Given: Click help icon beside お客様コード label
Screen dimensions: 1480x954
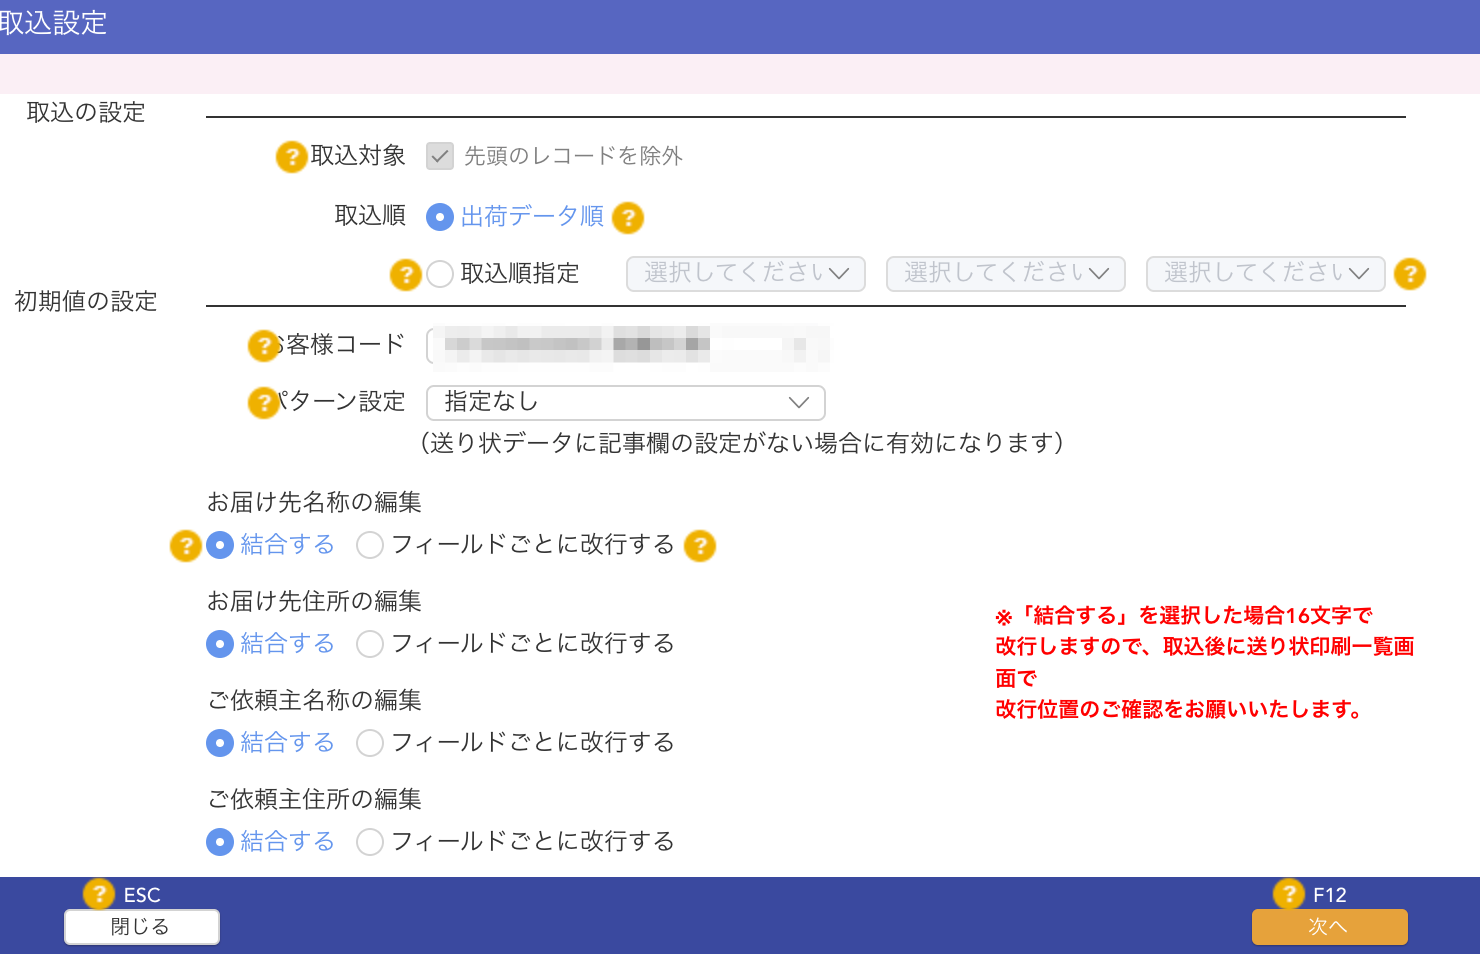Looking at the screenshot, I should point(263,346).
